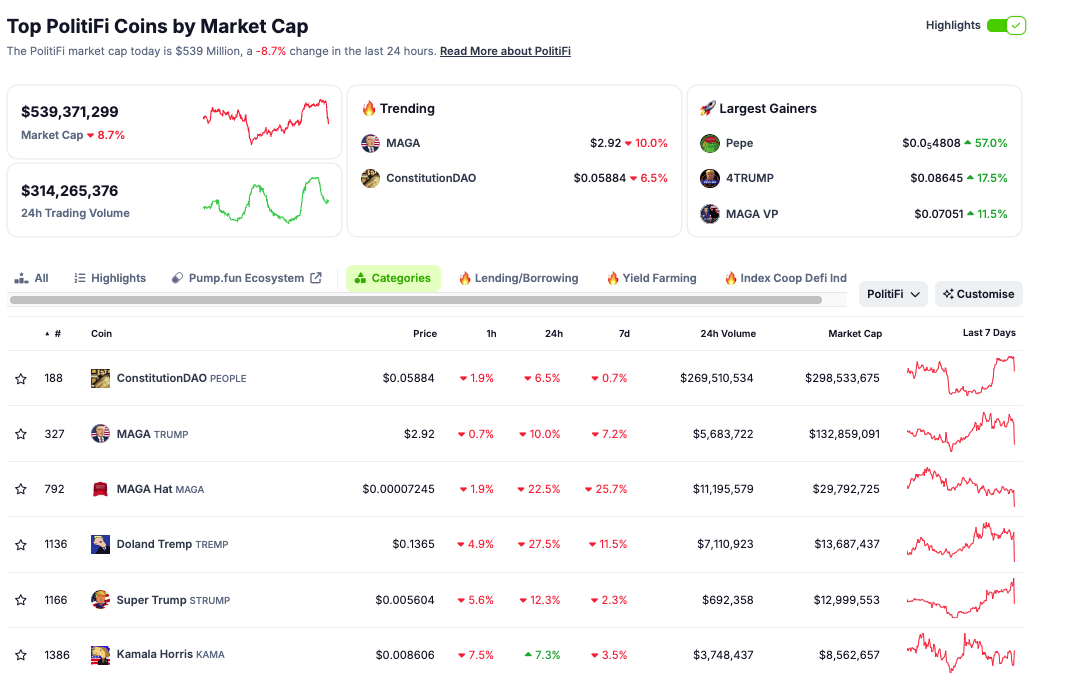Switch to the Highlights tab

point(109,277)
